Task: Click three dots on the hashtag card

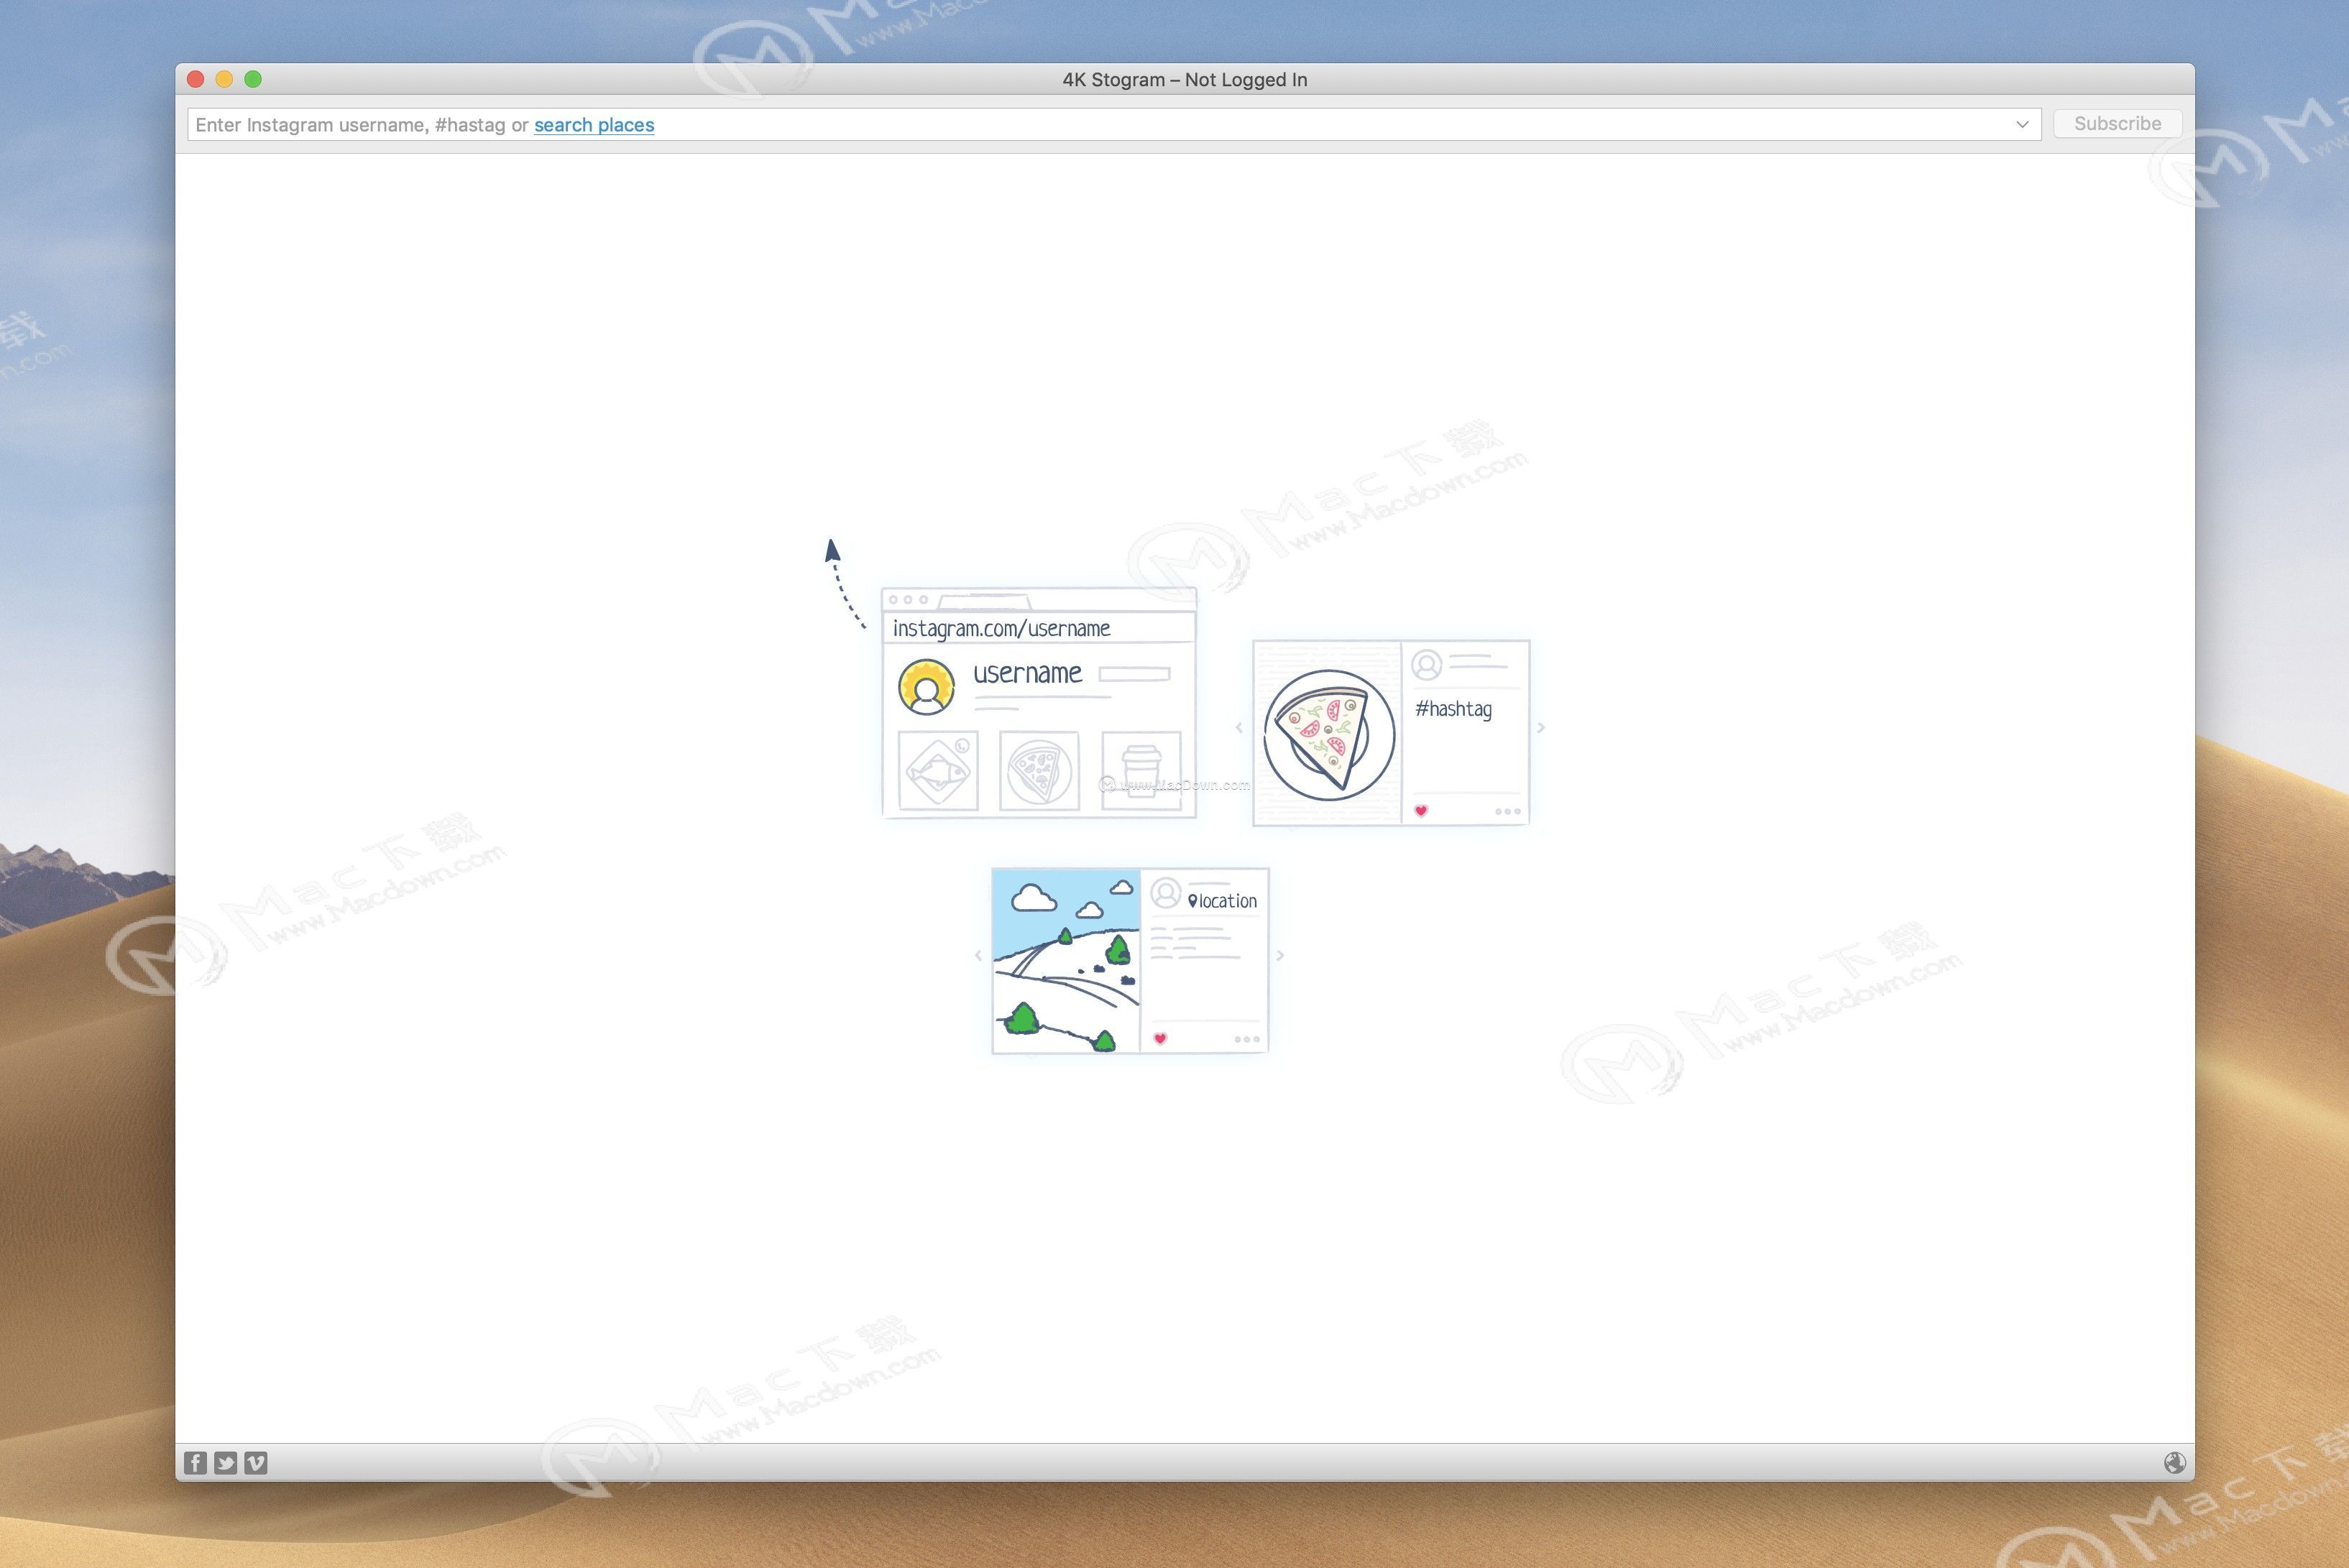Action: tap(1507, 811)
